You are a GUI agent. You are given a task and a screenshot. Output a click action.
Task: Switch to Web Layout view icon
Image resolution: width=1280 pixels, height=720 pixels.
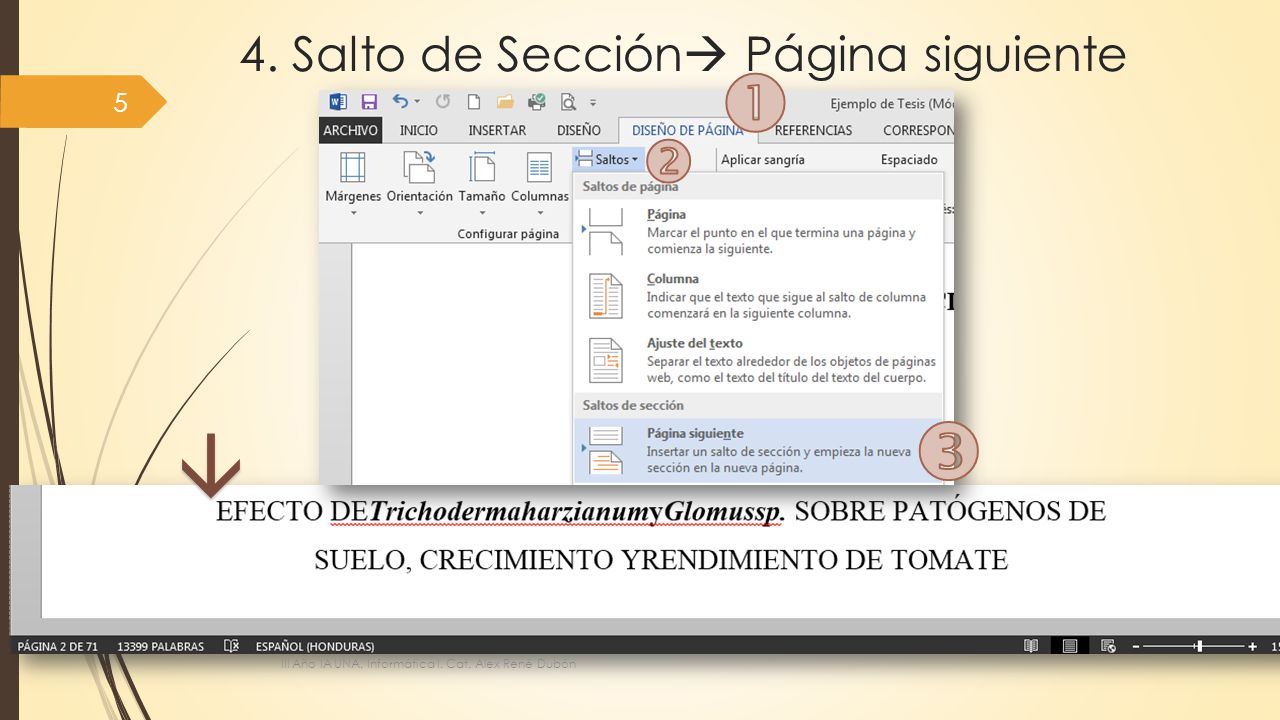point(1108,647)
